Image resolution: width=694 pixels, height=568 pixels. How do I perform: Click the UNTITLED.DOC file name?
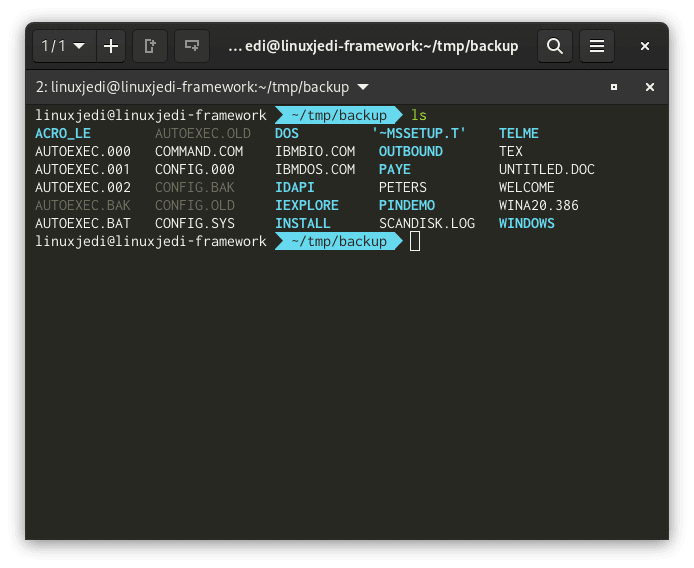point(546,169)
